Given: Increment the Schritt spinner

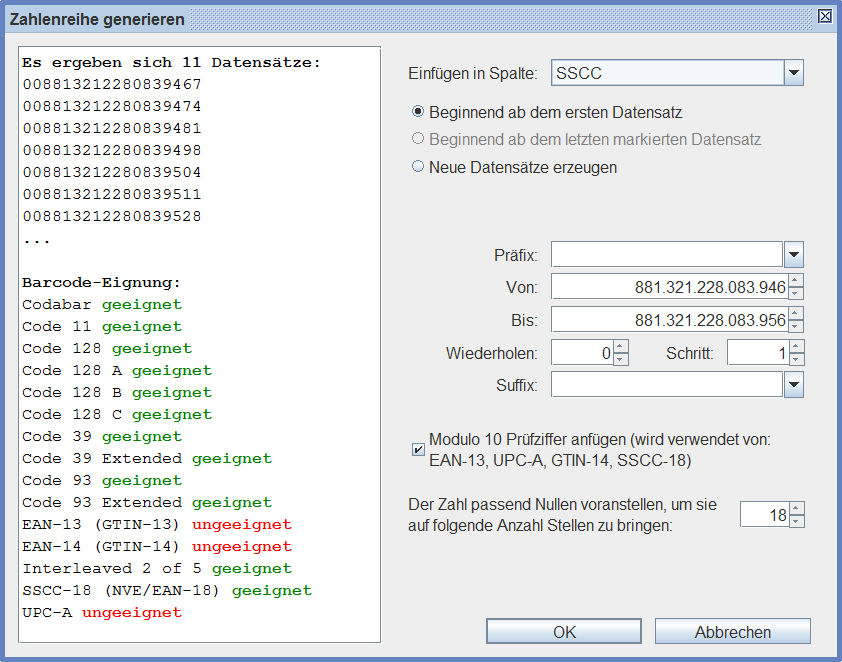Looking at the screenshot, I should click(x=796, y=346).
